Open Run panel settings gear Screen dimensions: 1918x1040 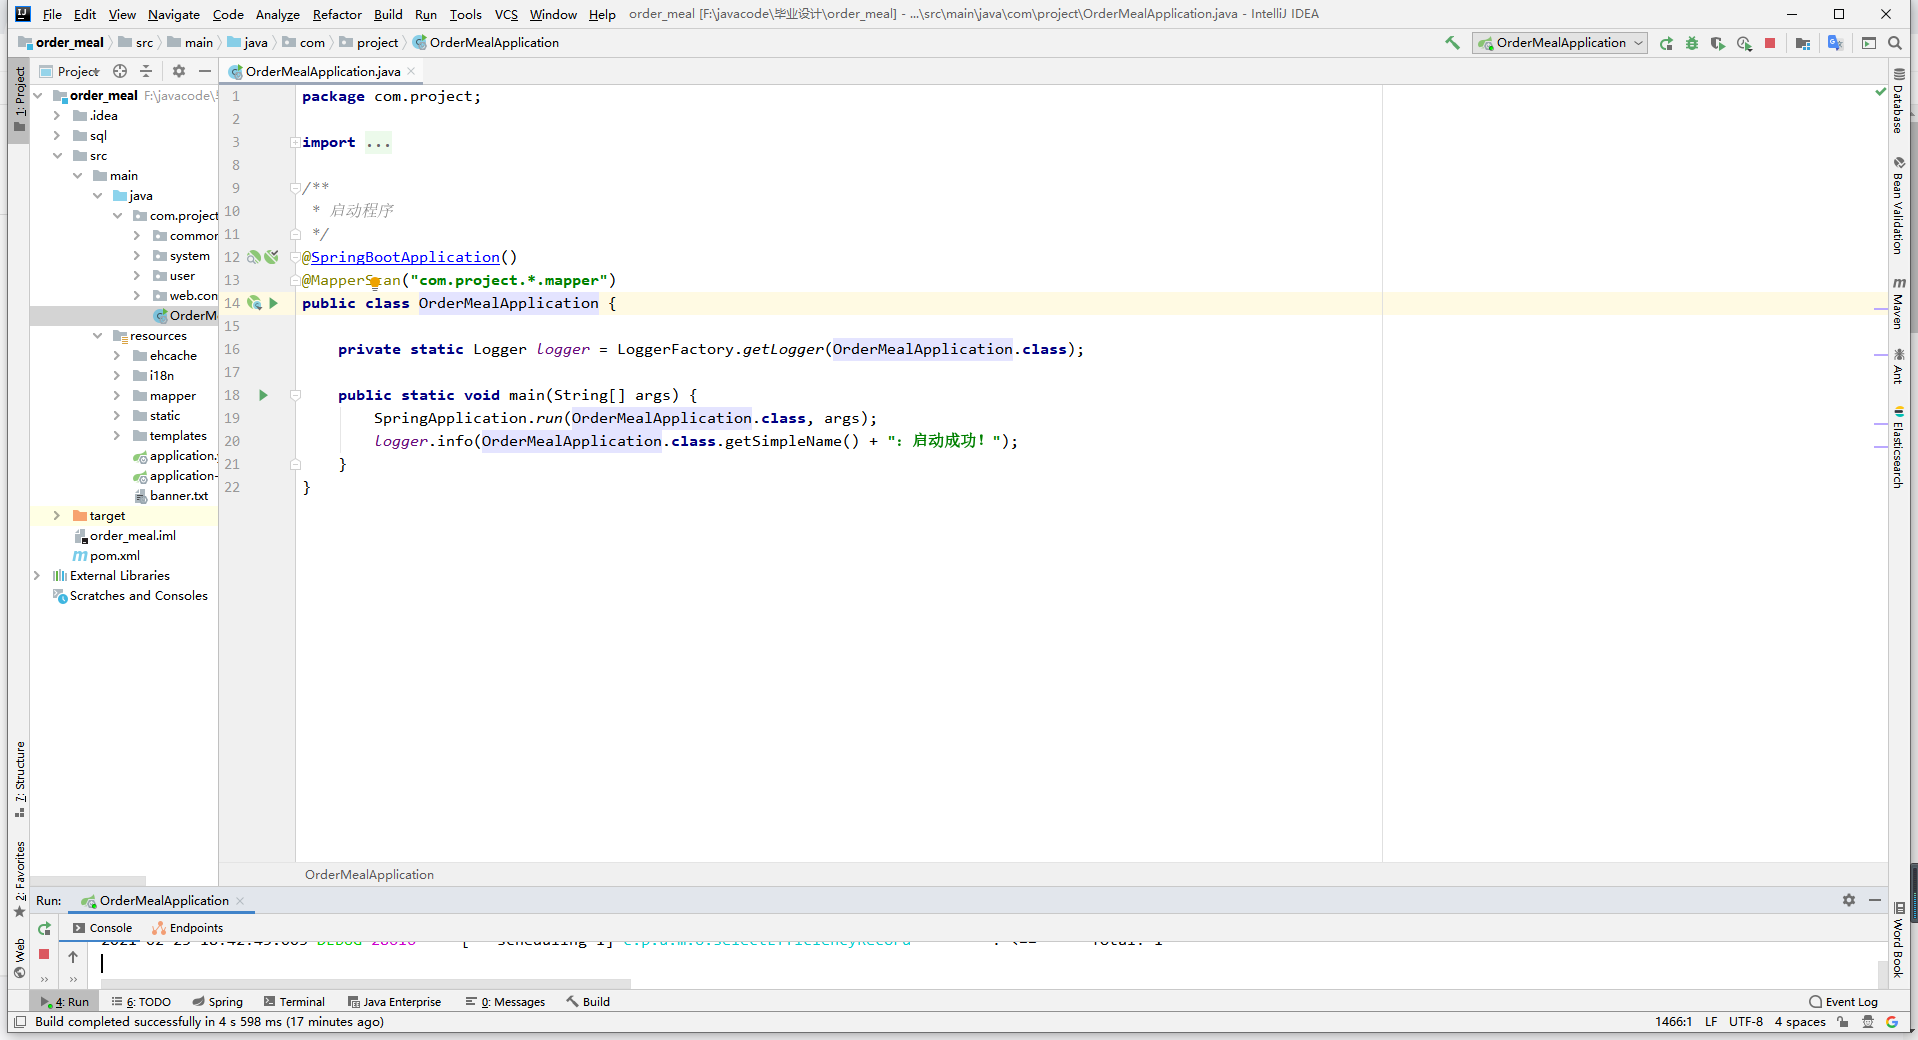pyautogui.click(x=1849, y=900)
